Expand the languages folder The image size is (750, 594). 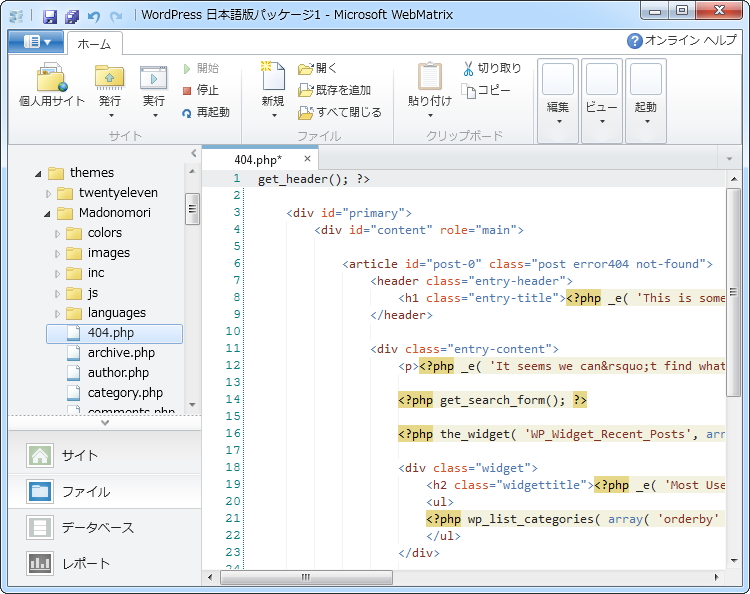(57, 314)
